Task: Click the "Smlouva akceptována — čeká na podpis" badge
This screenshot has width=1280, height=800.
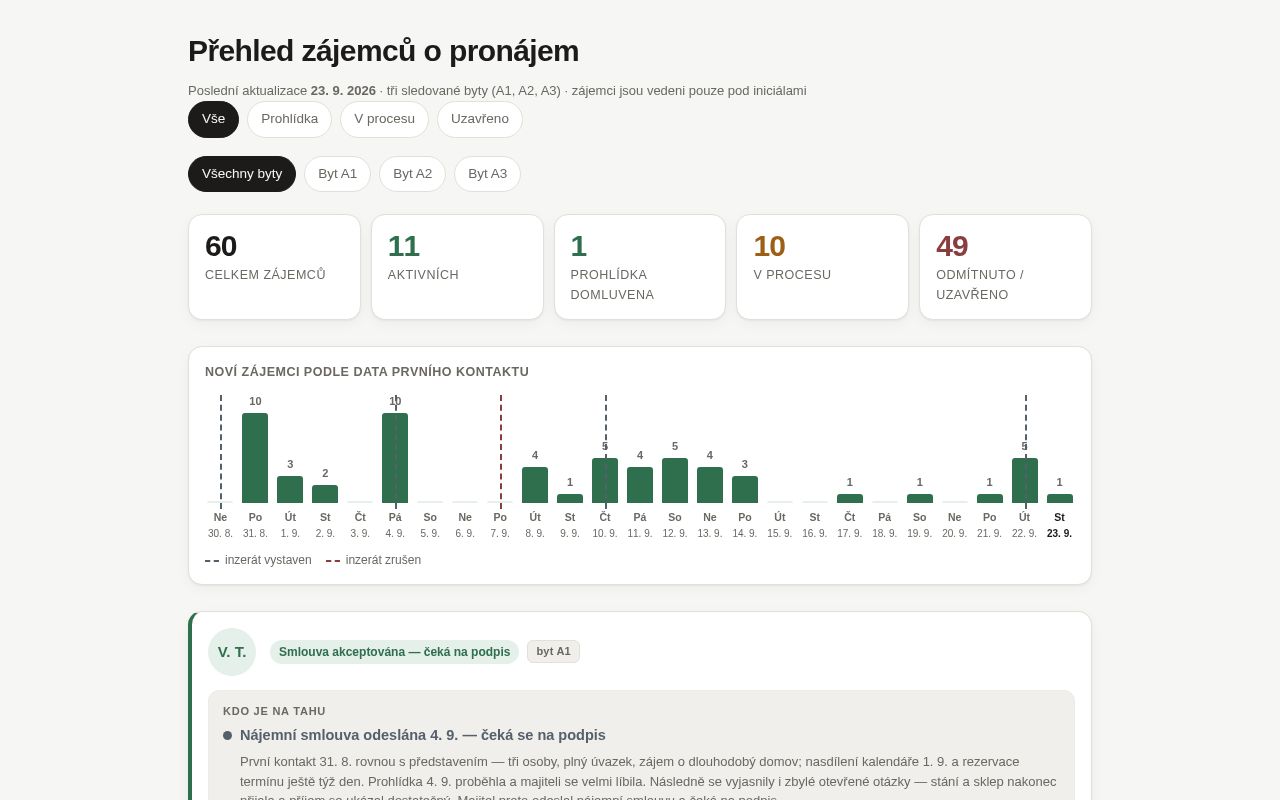Action: 394,652
